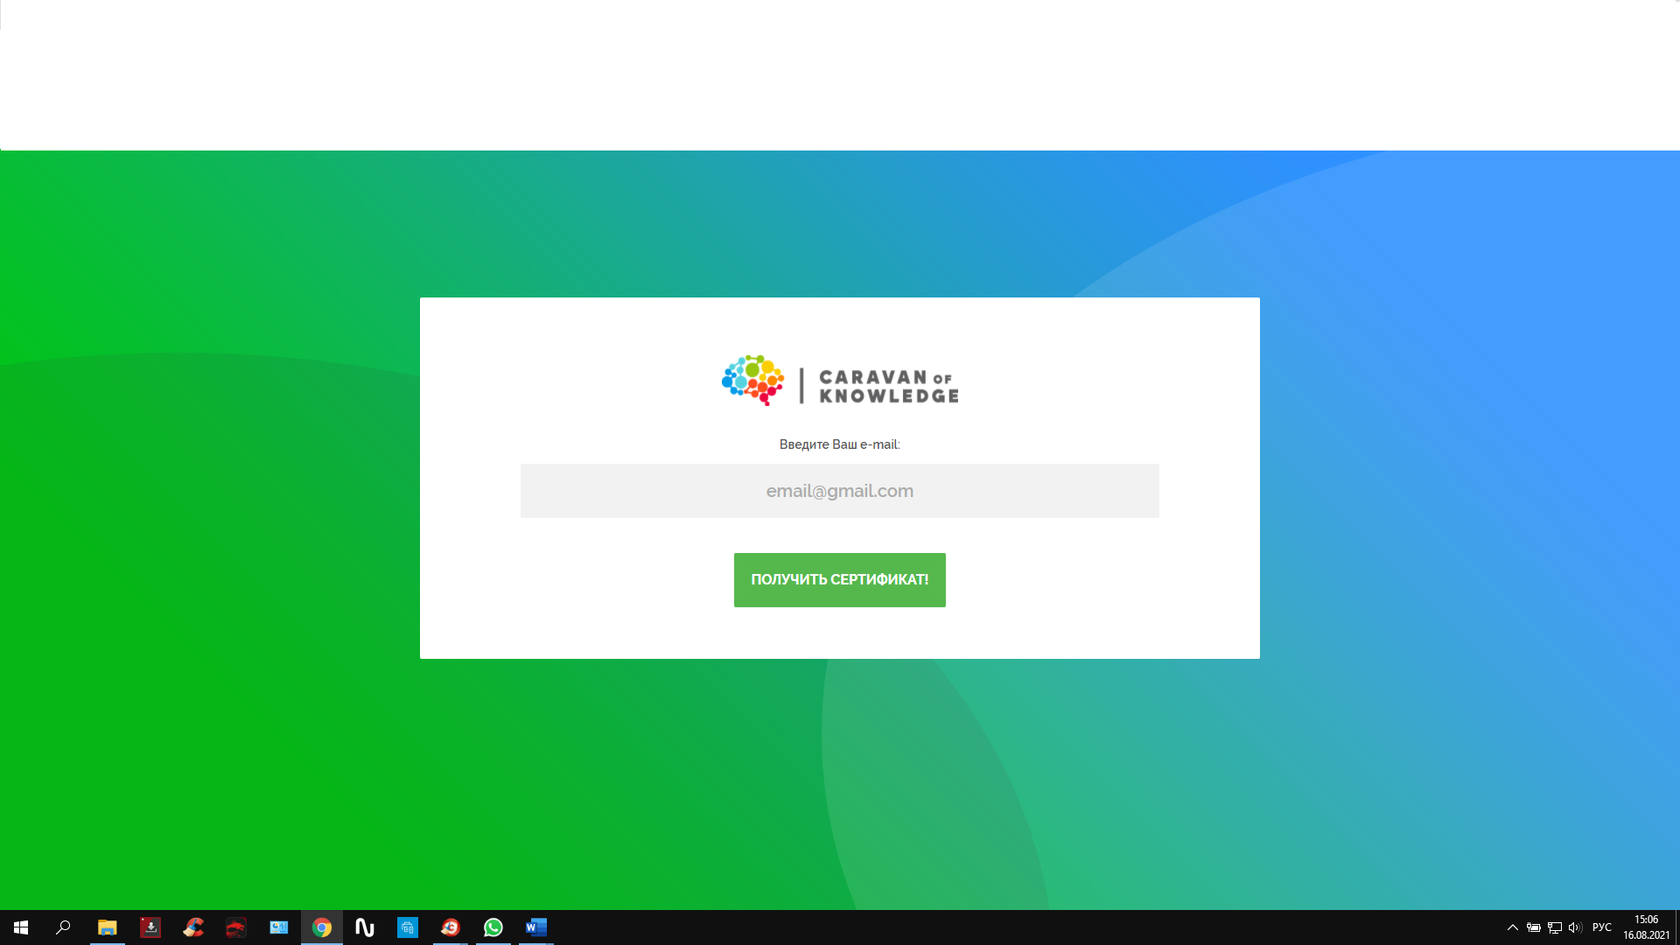The height and width of the screenshot is (945, 1680).
Task: Open File Explorer from the taskbar
Action: pyautogui.click(x=107, y=927)
